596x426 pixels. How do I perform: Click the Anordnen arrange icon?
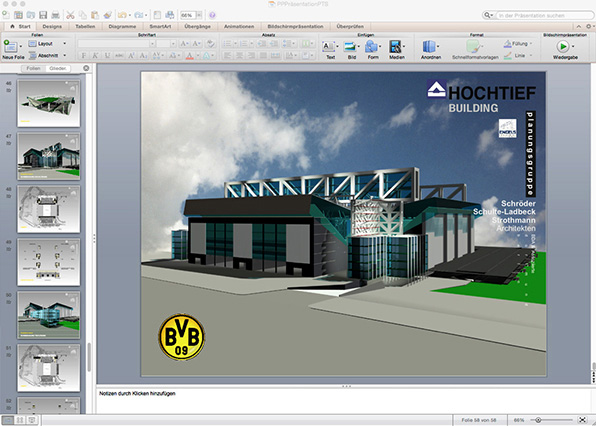(431, 50)
